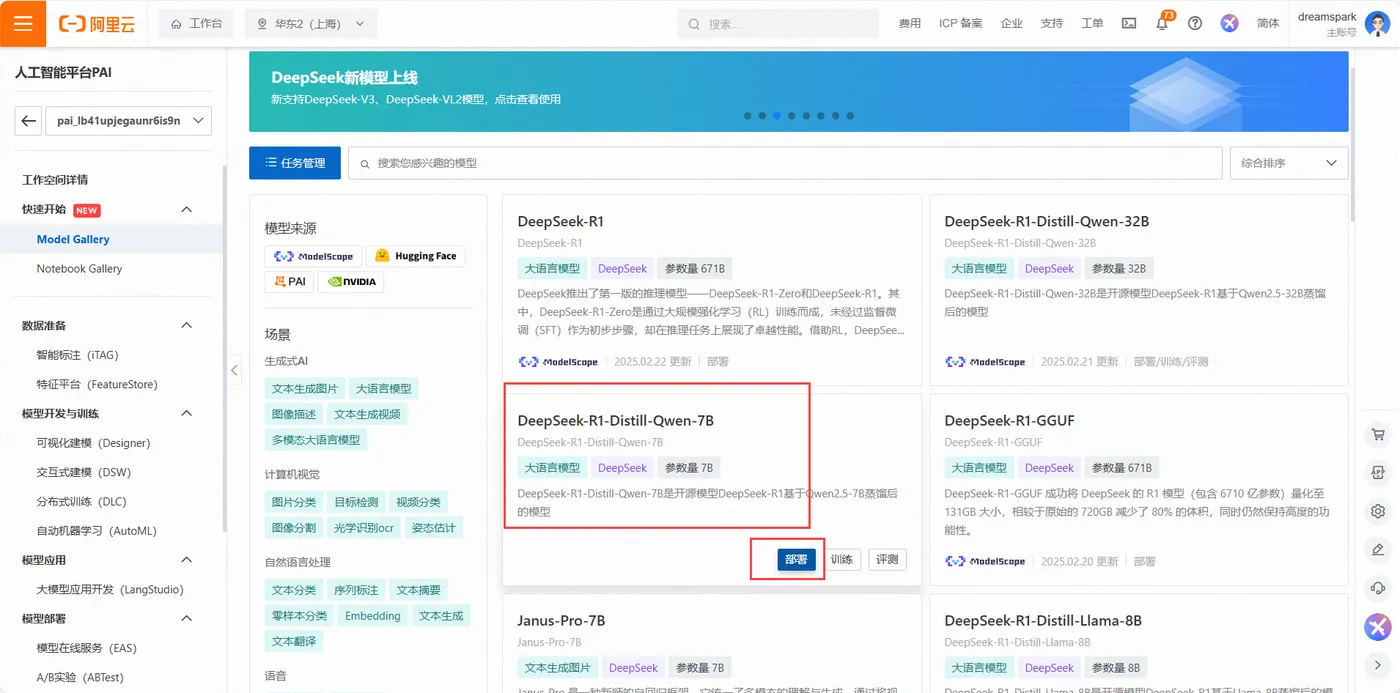This screenshot has width=1400, height=693.
Task: Expand the right sidebar arrow icon
Action: [x=1378, y=665]
